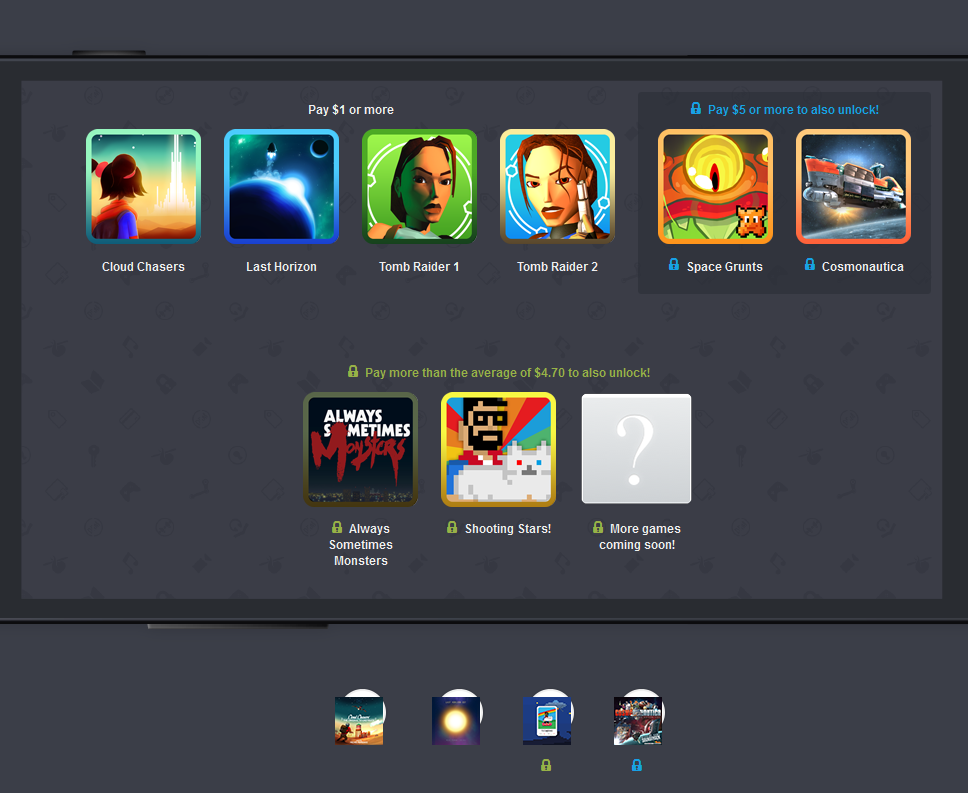Click the Space Grunts title text
This screenshot has width=968, height=793.
[x=725, y=267]
